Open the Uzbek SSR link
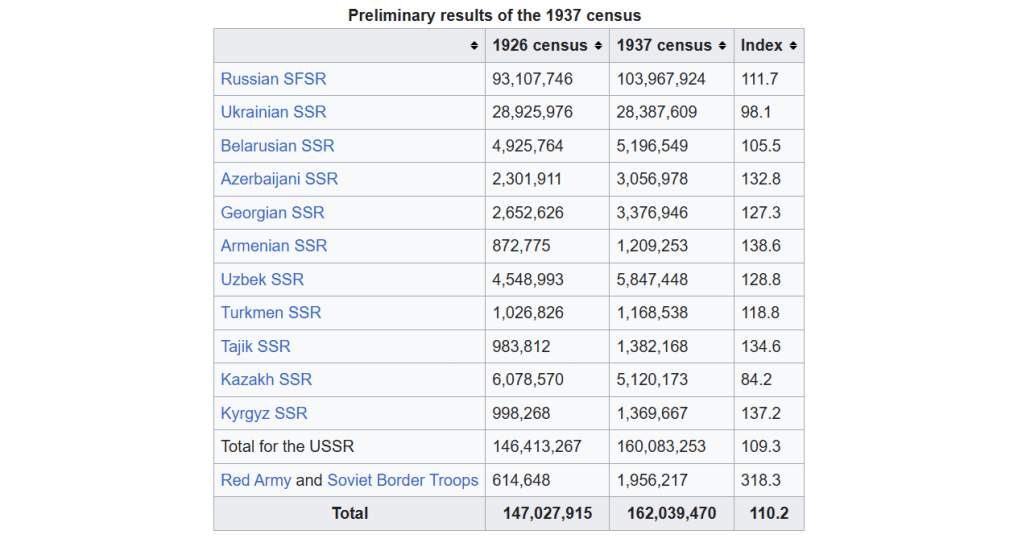This screenshot has width=1022, height=543. 262,280
